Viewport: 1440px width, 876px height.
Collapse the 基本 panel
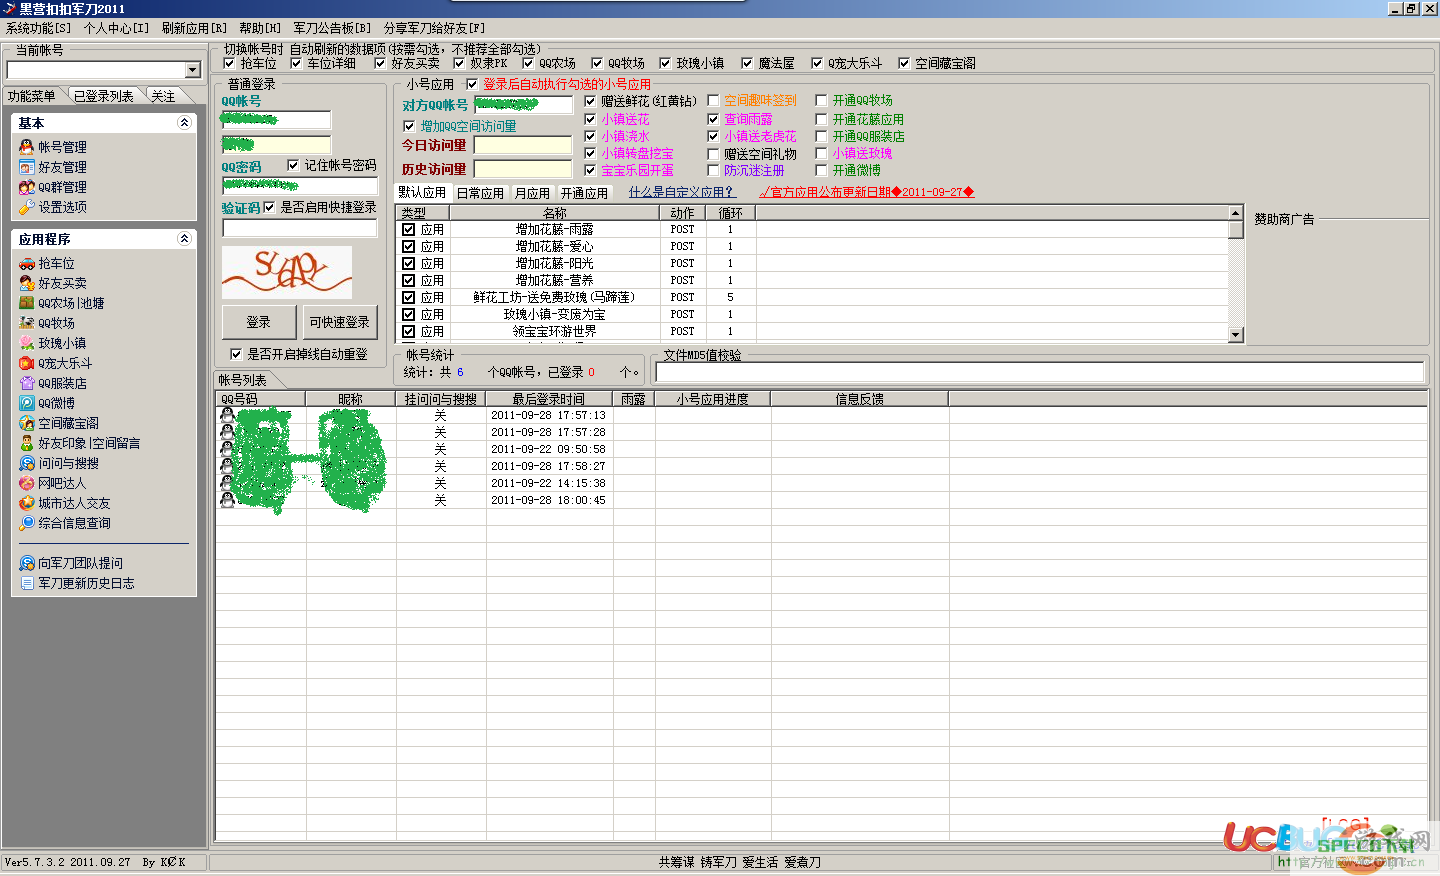(x=184, y=123)
